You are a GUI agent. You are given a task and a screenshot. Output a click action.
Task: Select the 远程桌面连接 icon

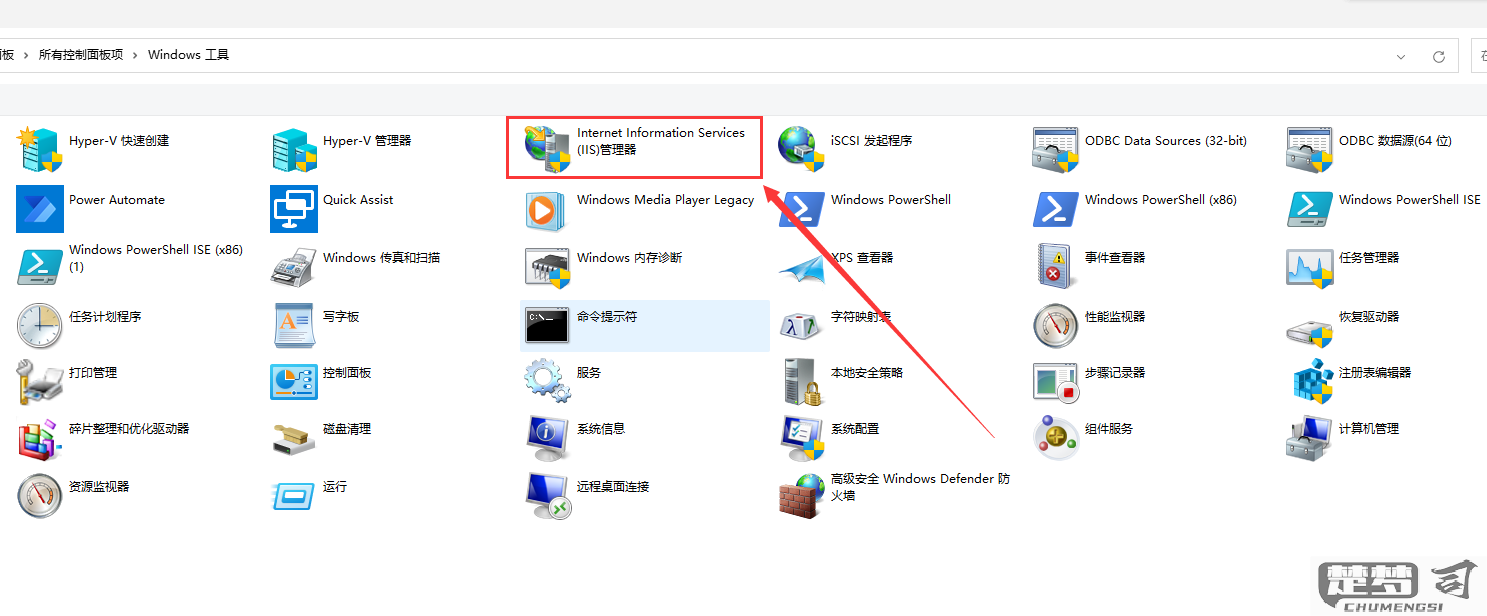[548, 496]
